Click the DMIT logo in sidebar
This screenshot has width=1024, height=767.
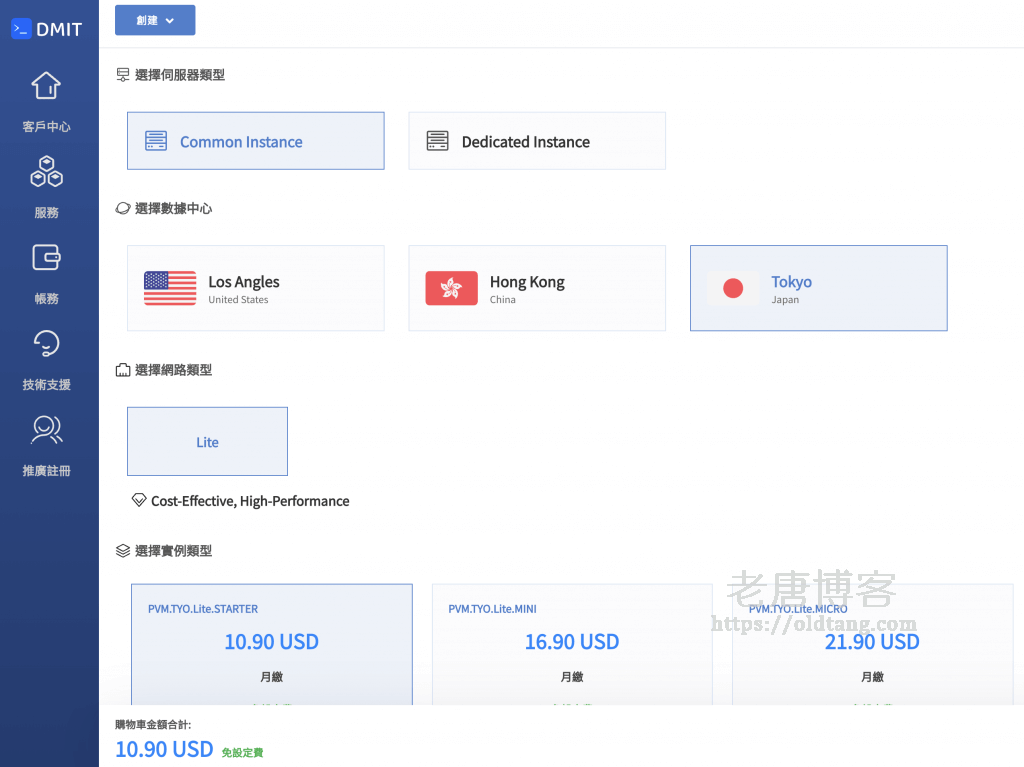47,29
